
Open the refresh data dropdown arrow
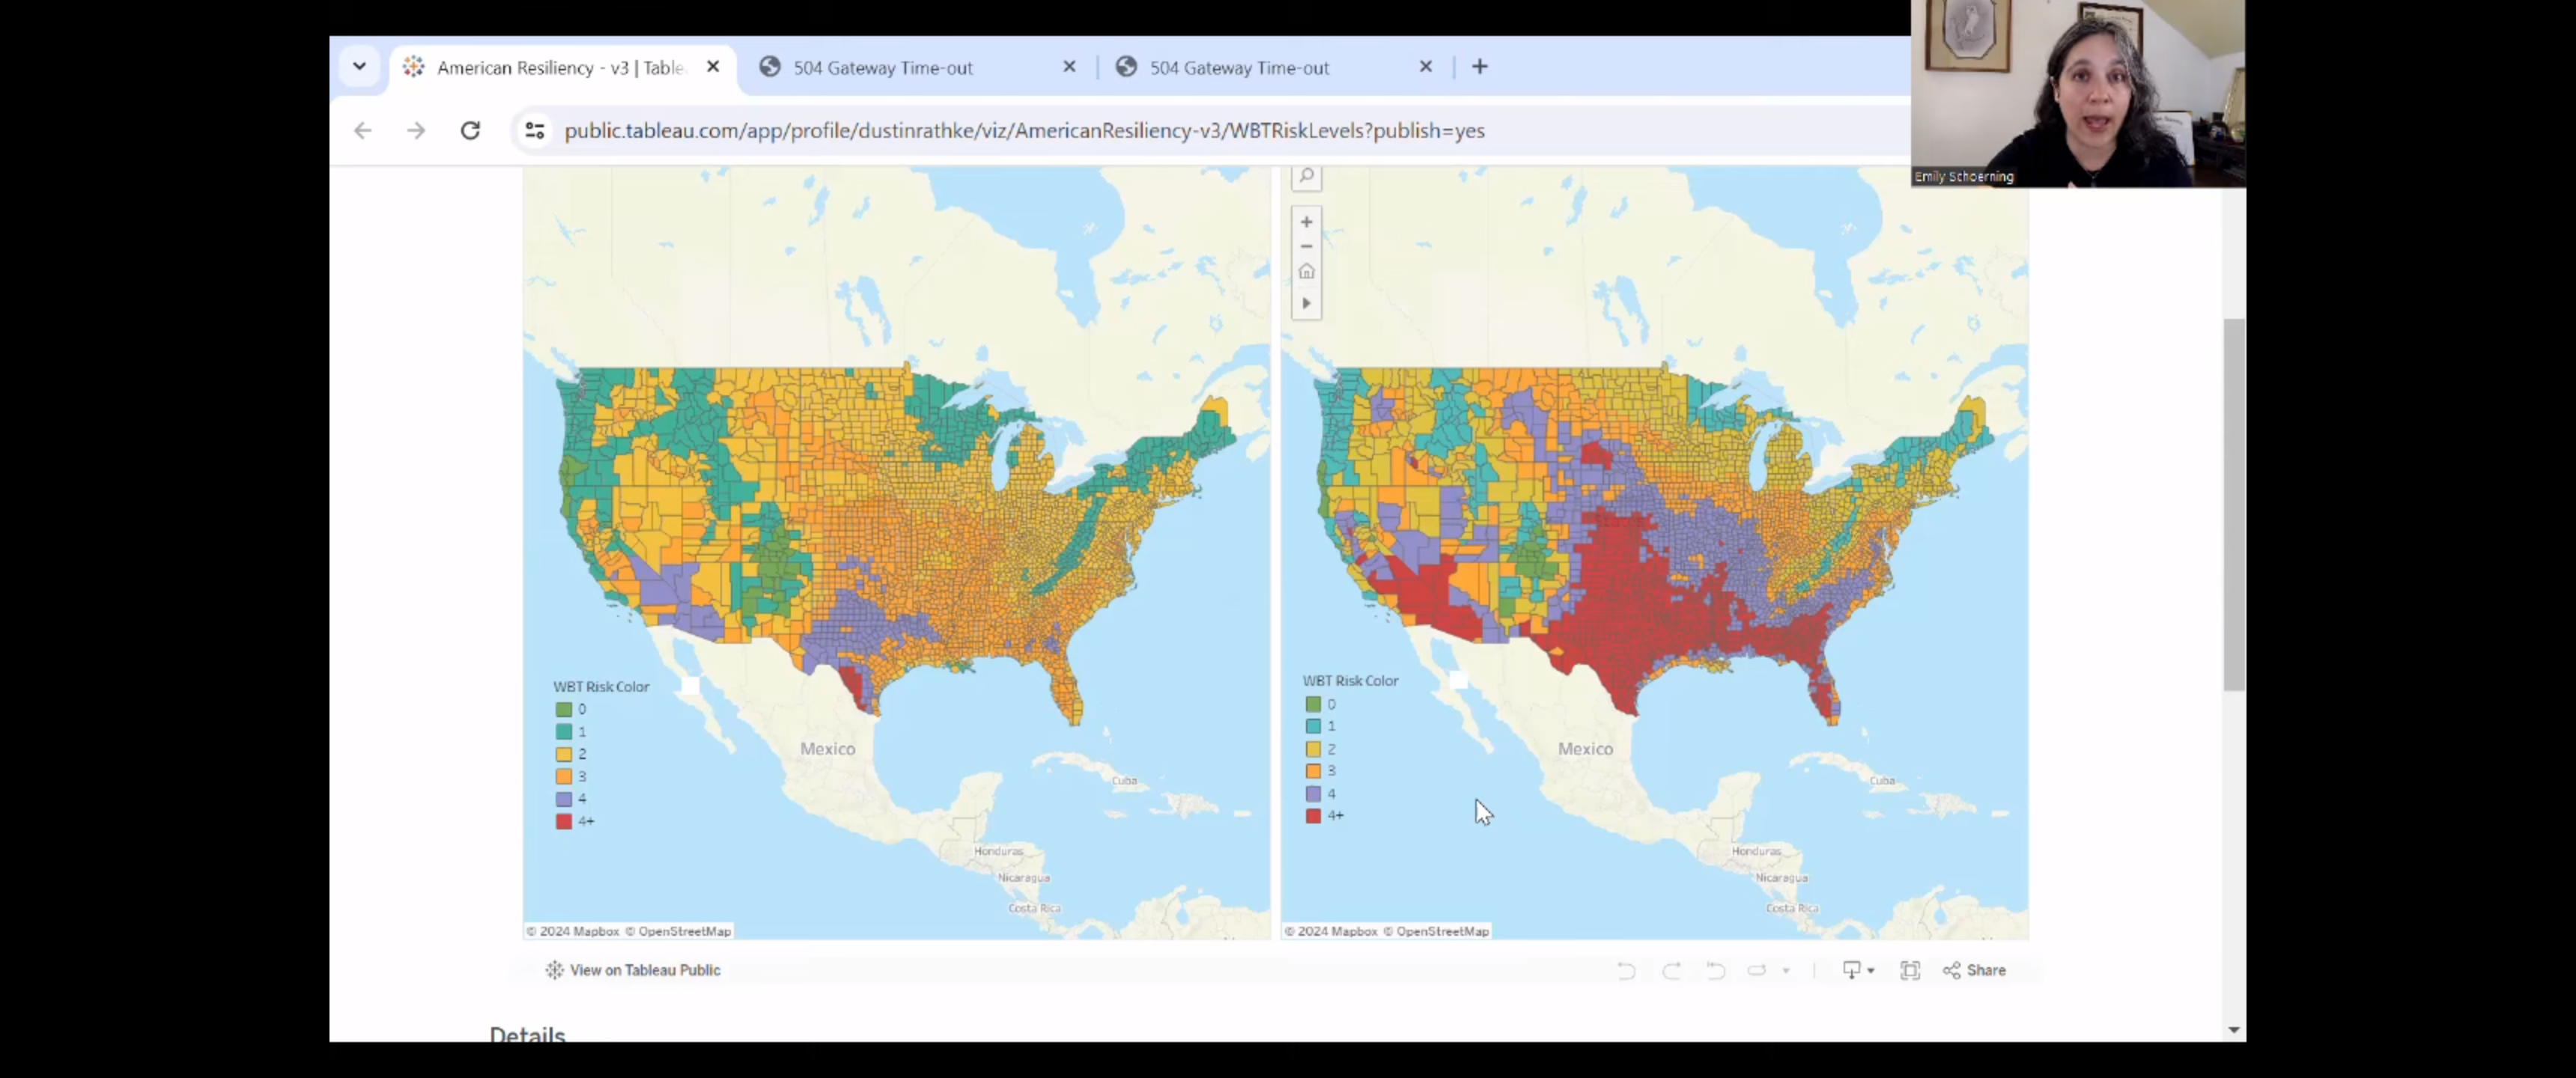[1786, 970]
